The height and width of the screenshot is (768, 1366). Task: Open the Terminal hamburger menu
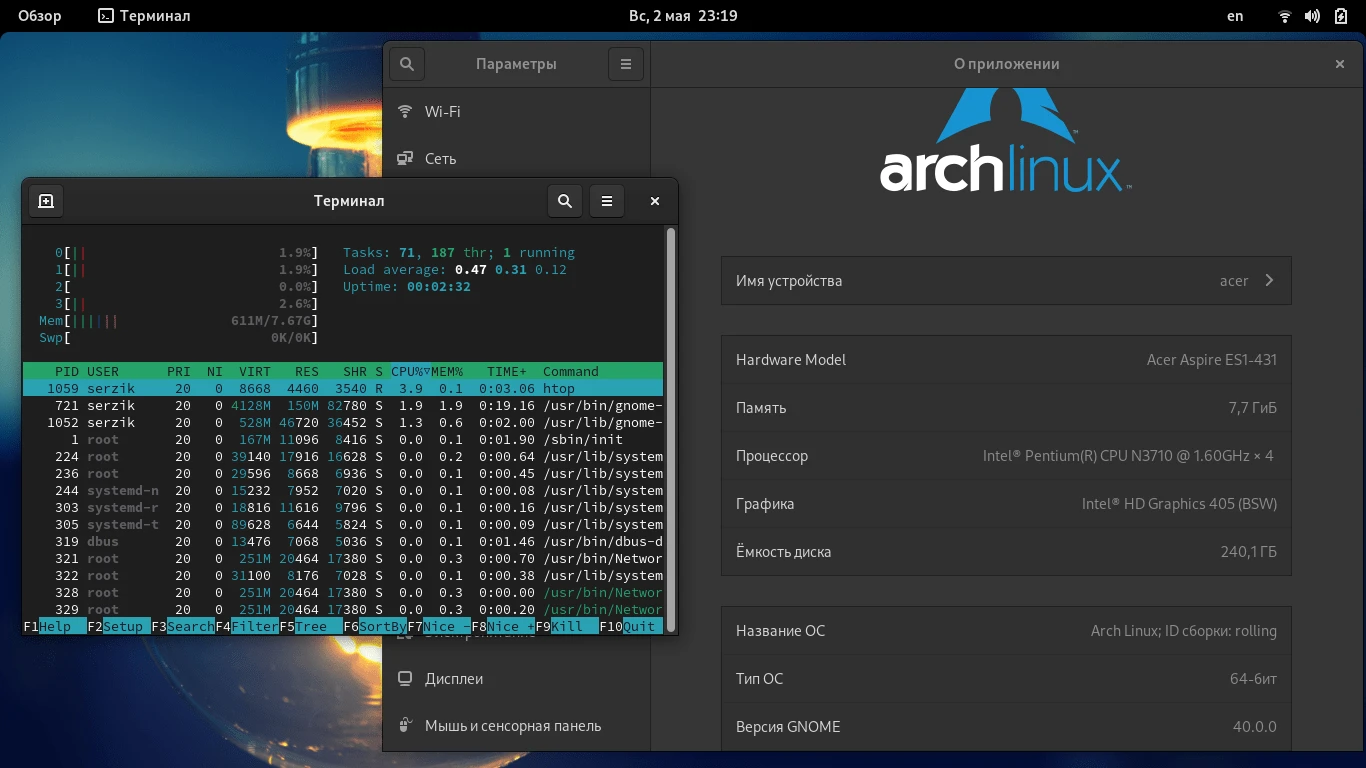607,201
